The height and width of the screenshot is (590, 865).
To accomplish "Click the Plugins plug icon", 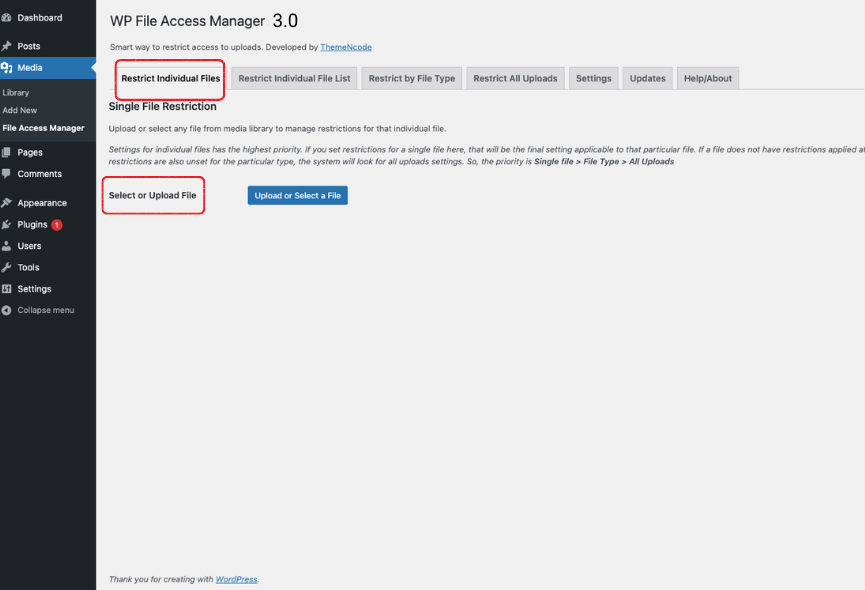I will [6, 224].
